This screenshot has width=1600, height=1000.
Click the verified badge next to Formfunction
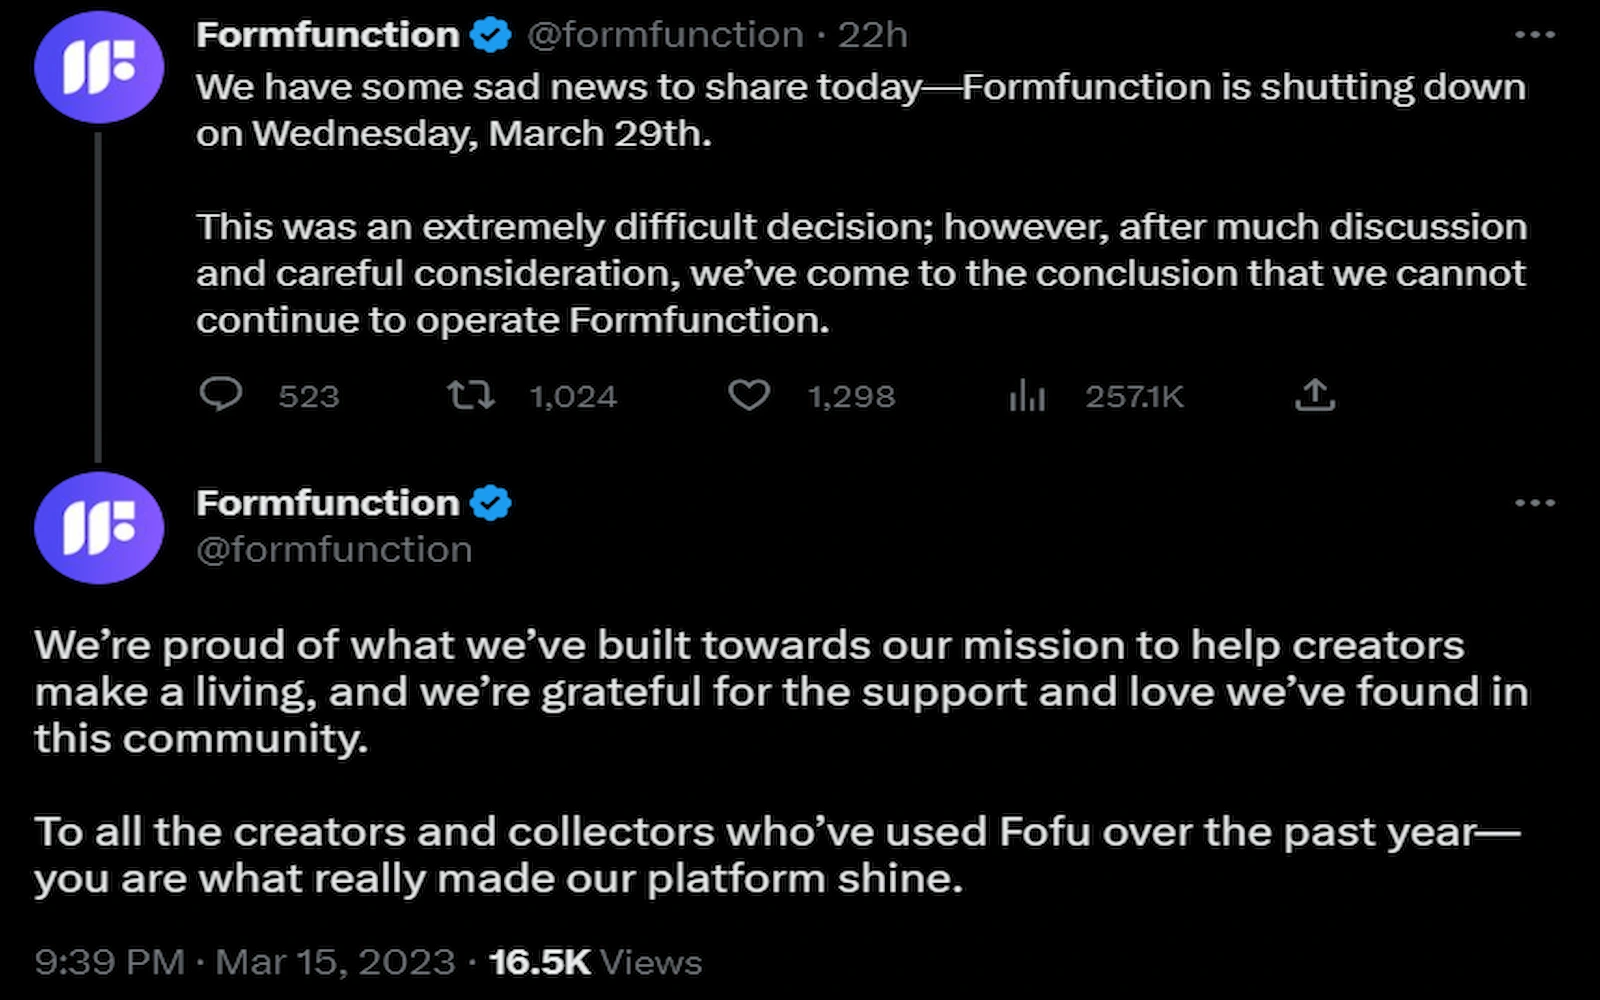[x=489, y=32]
